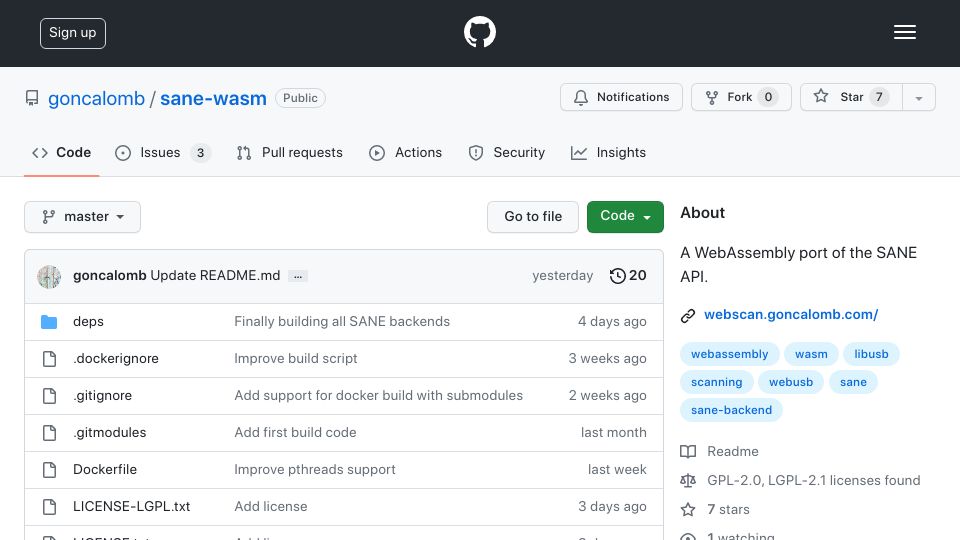Open the goncalomb commit author link
The image size is (960, 540).
point(110,276)
